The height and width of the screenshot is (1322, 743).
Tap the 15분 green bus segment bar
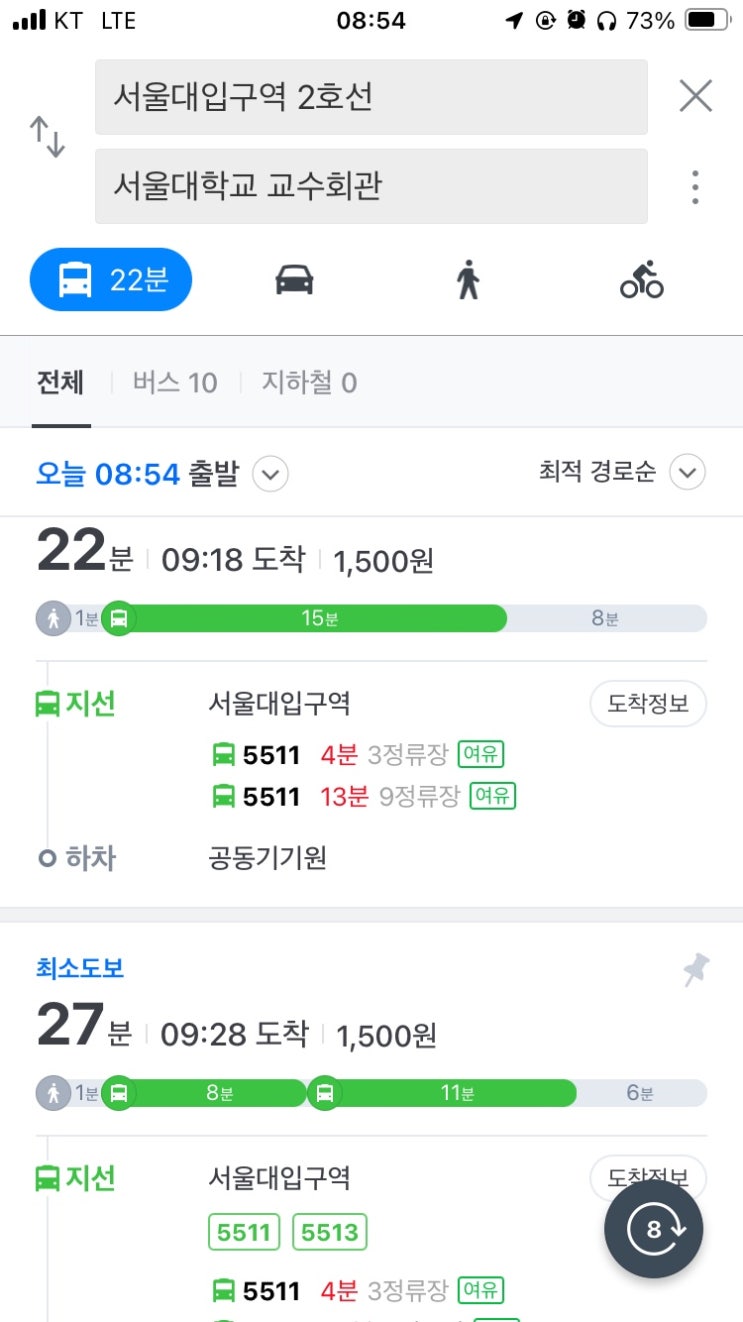click(x=318, y=619)
